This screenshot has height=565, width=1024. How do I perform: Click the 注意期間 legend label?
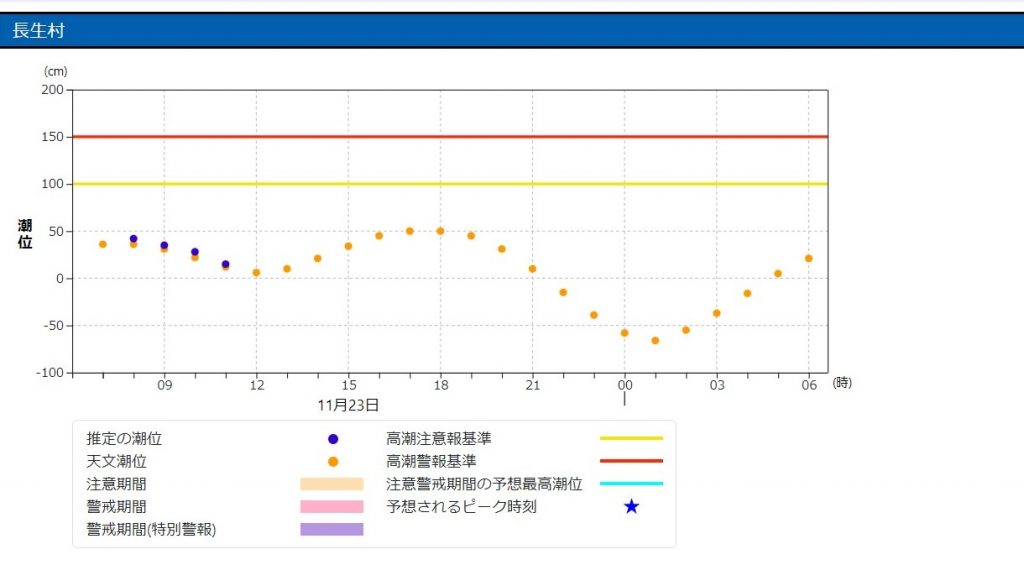coord(116,484)
